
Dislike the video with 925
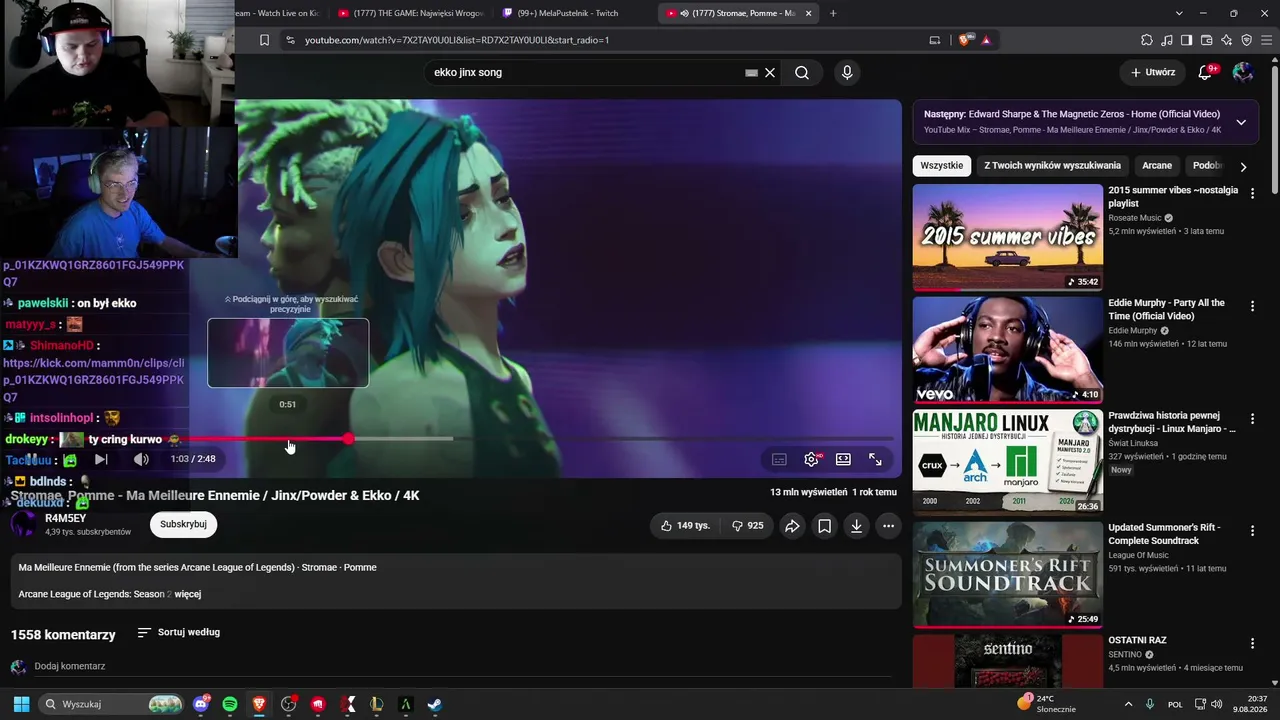tap(747, 525)
